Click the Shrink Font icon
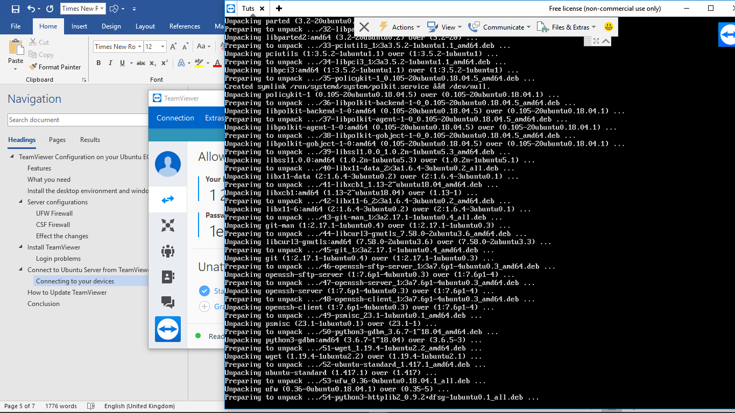This screenshot has width=735, height=413. pyautogui.click(x=185, y=46)
